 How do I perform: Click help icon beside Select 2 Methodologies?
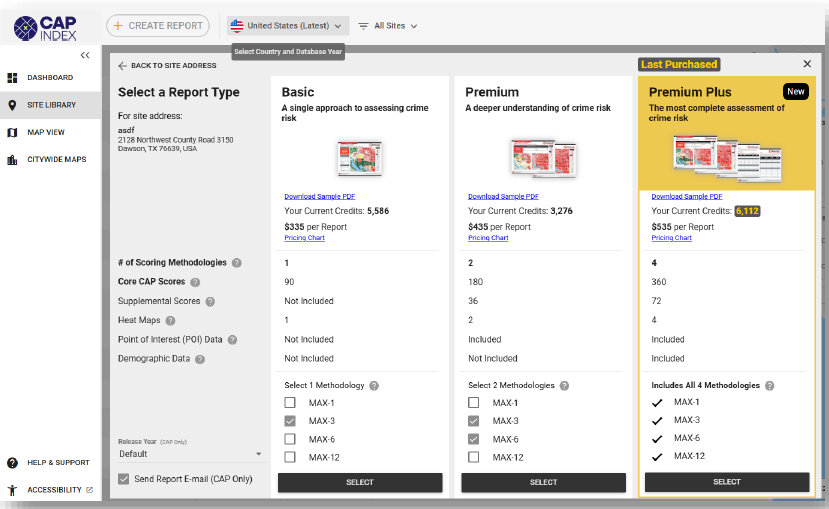(x=564, y=386)
